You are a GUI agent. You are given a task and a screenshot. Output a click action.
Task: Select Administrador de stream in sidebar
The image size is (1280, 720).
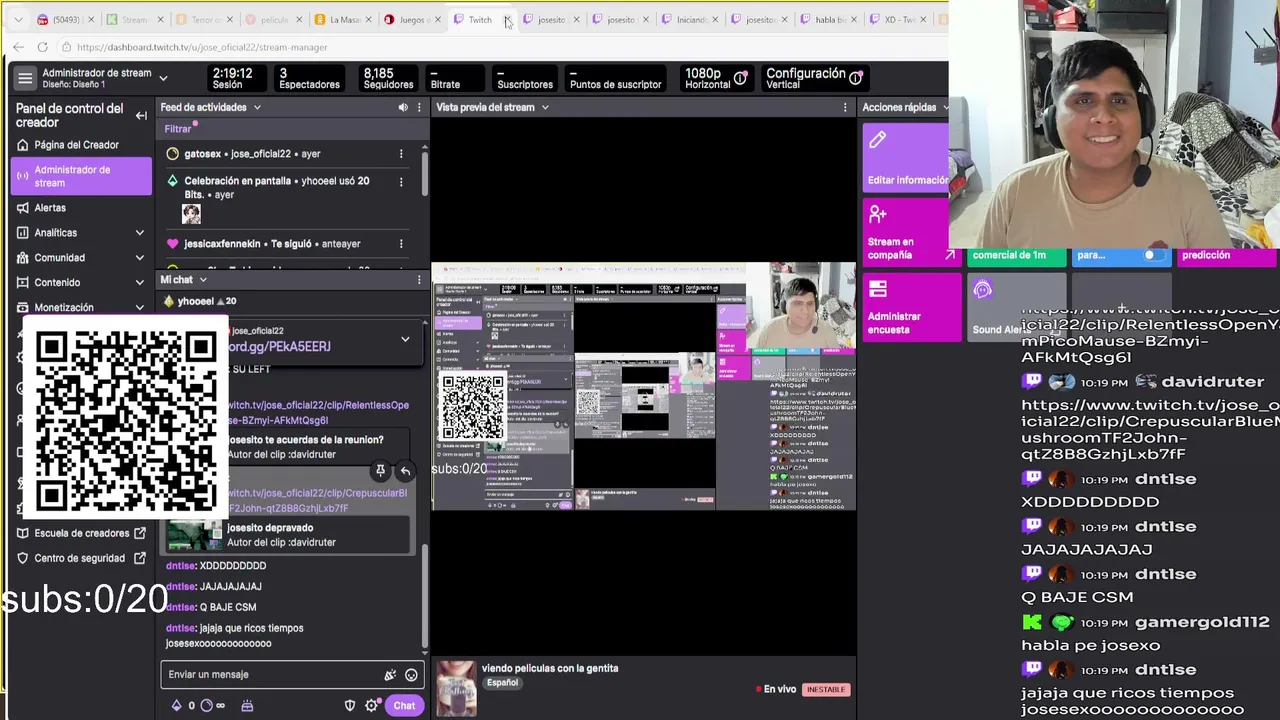81,176
